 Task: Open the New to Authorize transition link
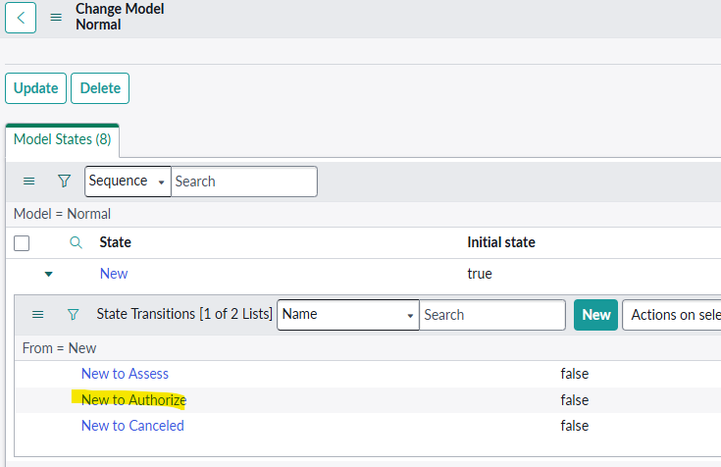tap(133, 400)
